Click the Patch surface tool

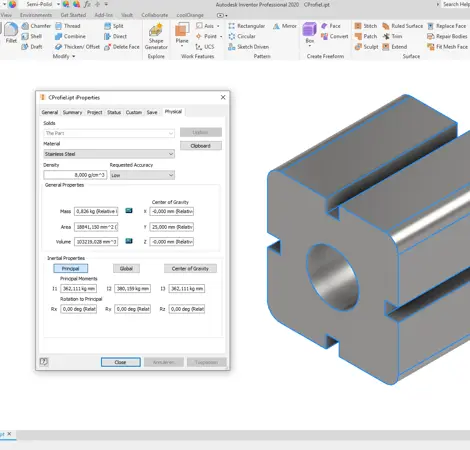[366, 36]
